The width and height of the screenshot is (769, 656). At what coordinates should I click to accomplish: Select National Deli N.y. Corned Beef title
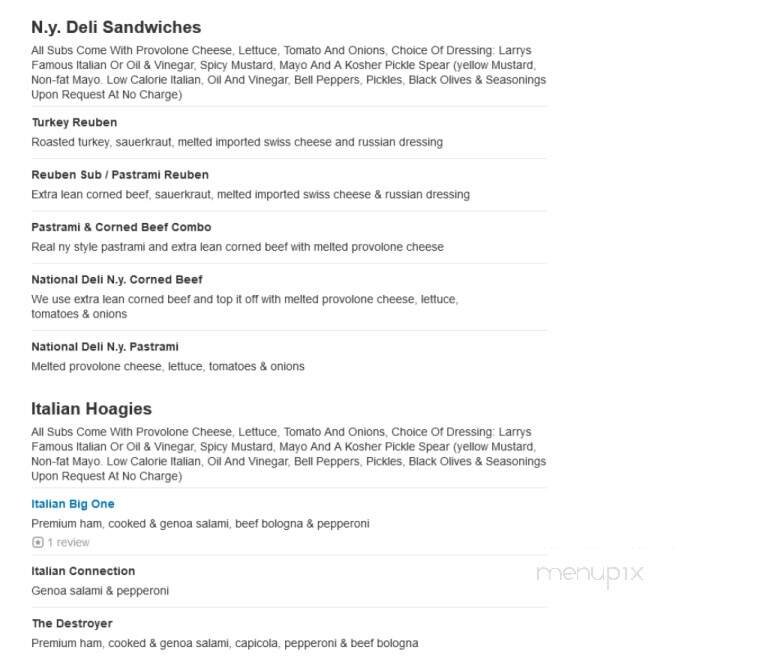pos(117,279)
